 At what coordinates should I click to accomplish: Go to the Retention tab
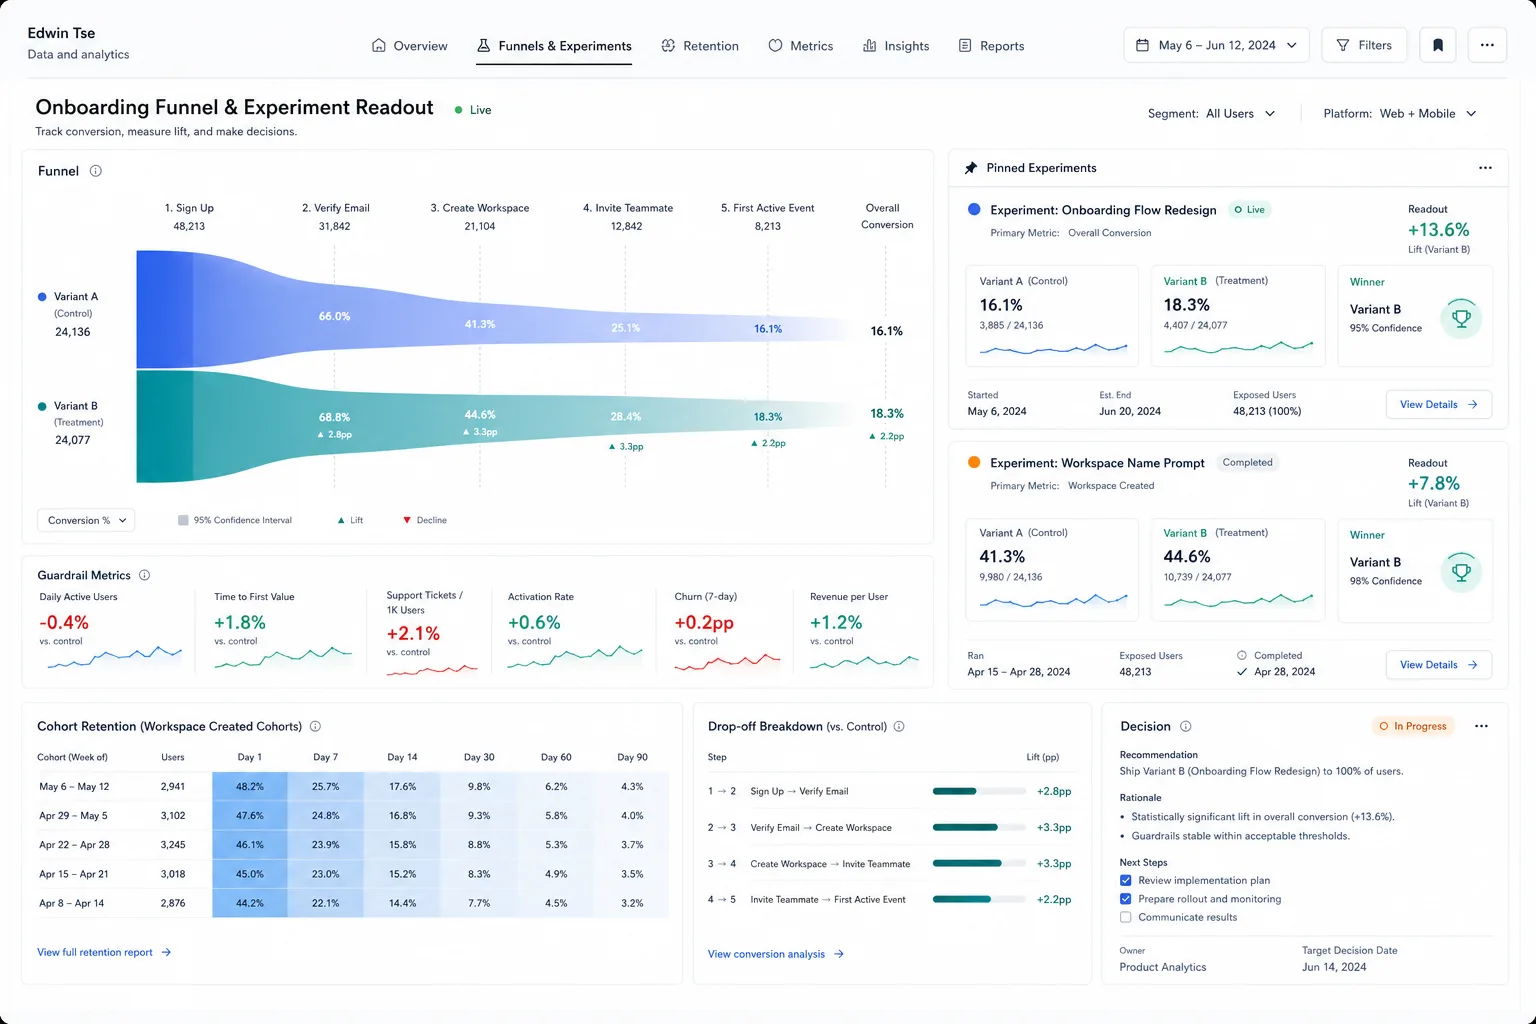(x=700, y=46)
